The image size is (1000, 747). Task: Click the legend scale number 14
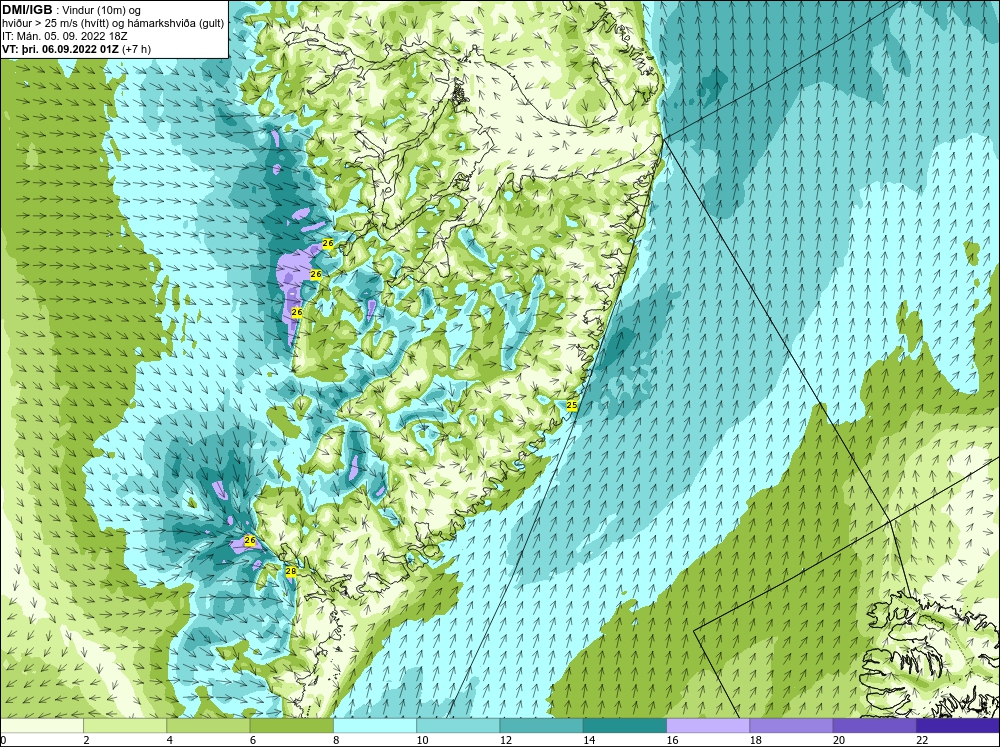coord(589,740)
